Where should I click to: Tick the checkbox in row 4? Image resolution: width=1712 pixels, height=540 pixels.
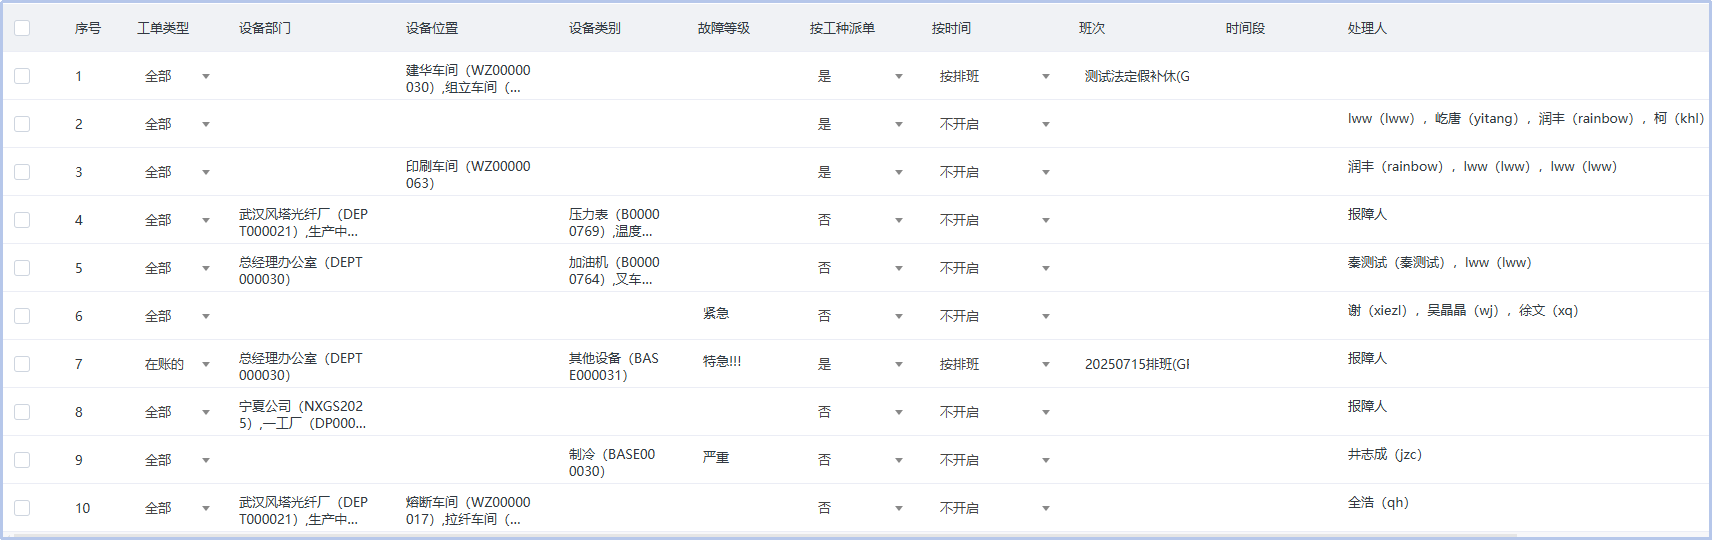22,220
